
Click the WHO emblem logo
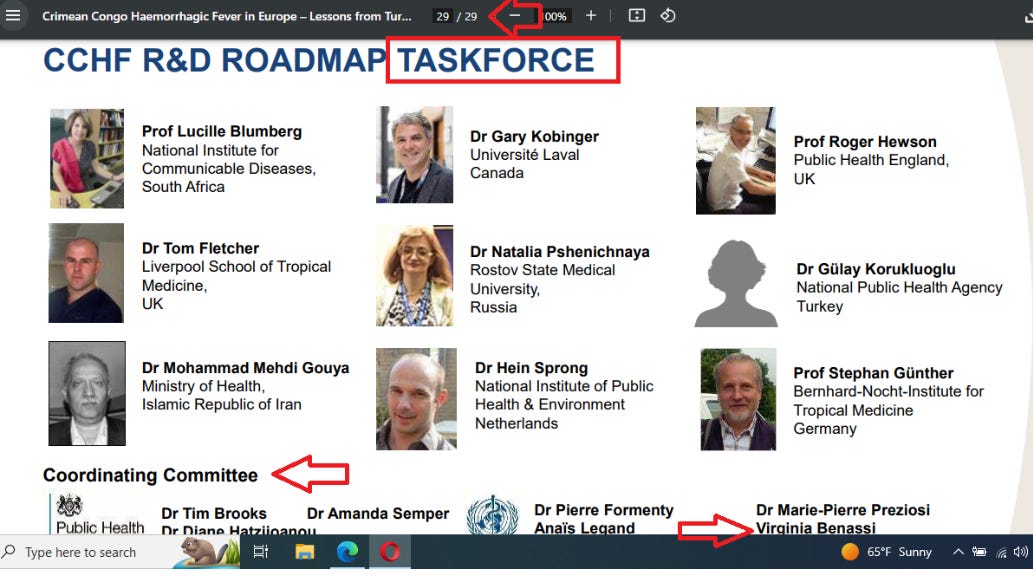[492, 515]
